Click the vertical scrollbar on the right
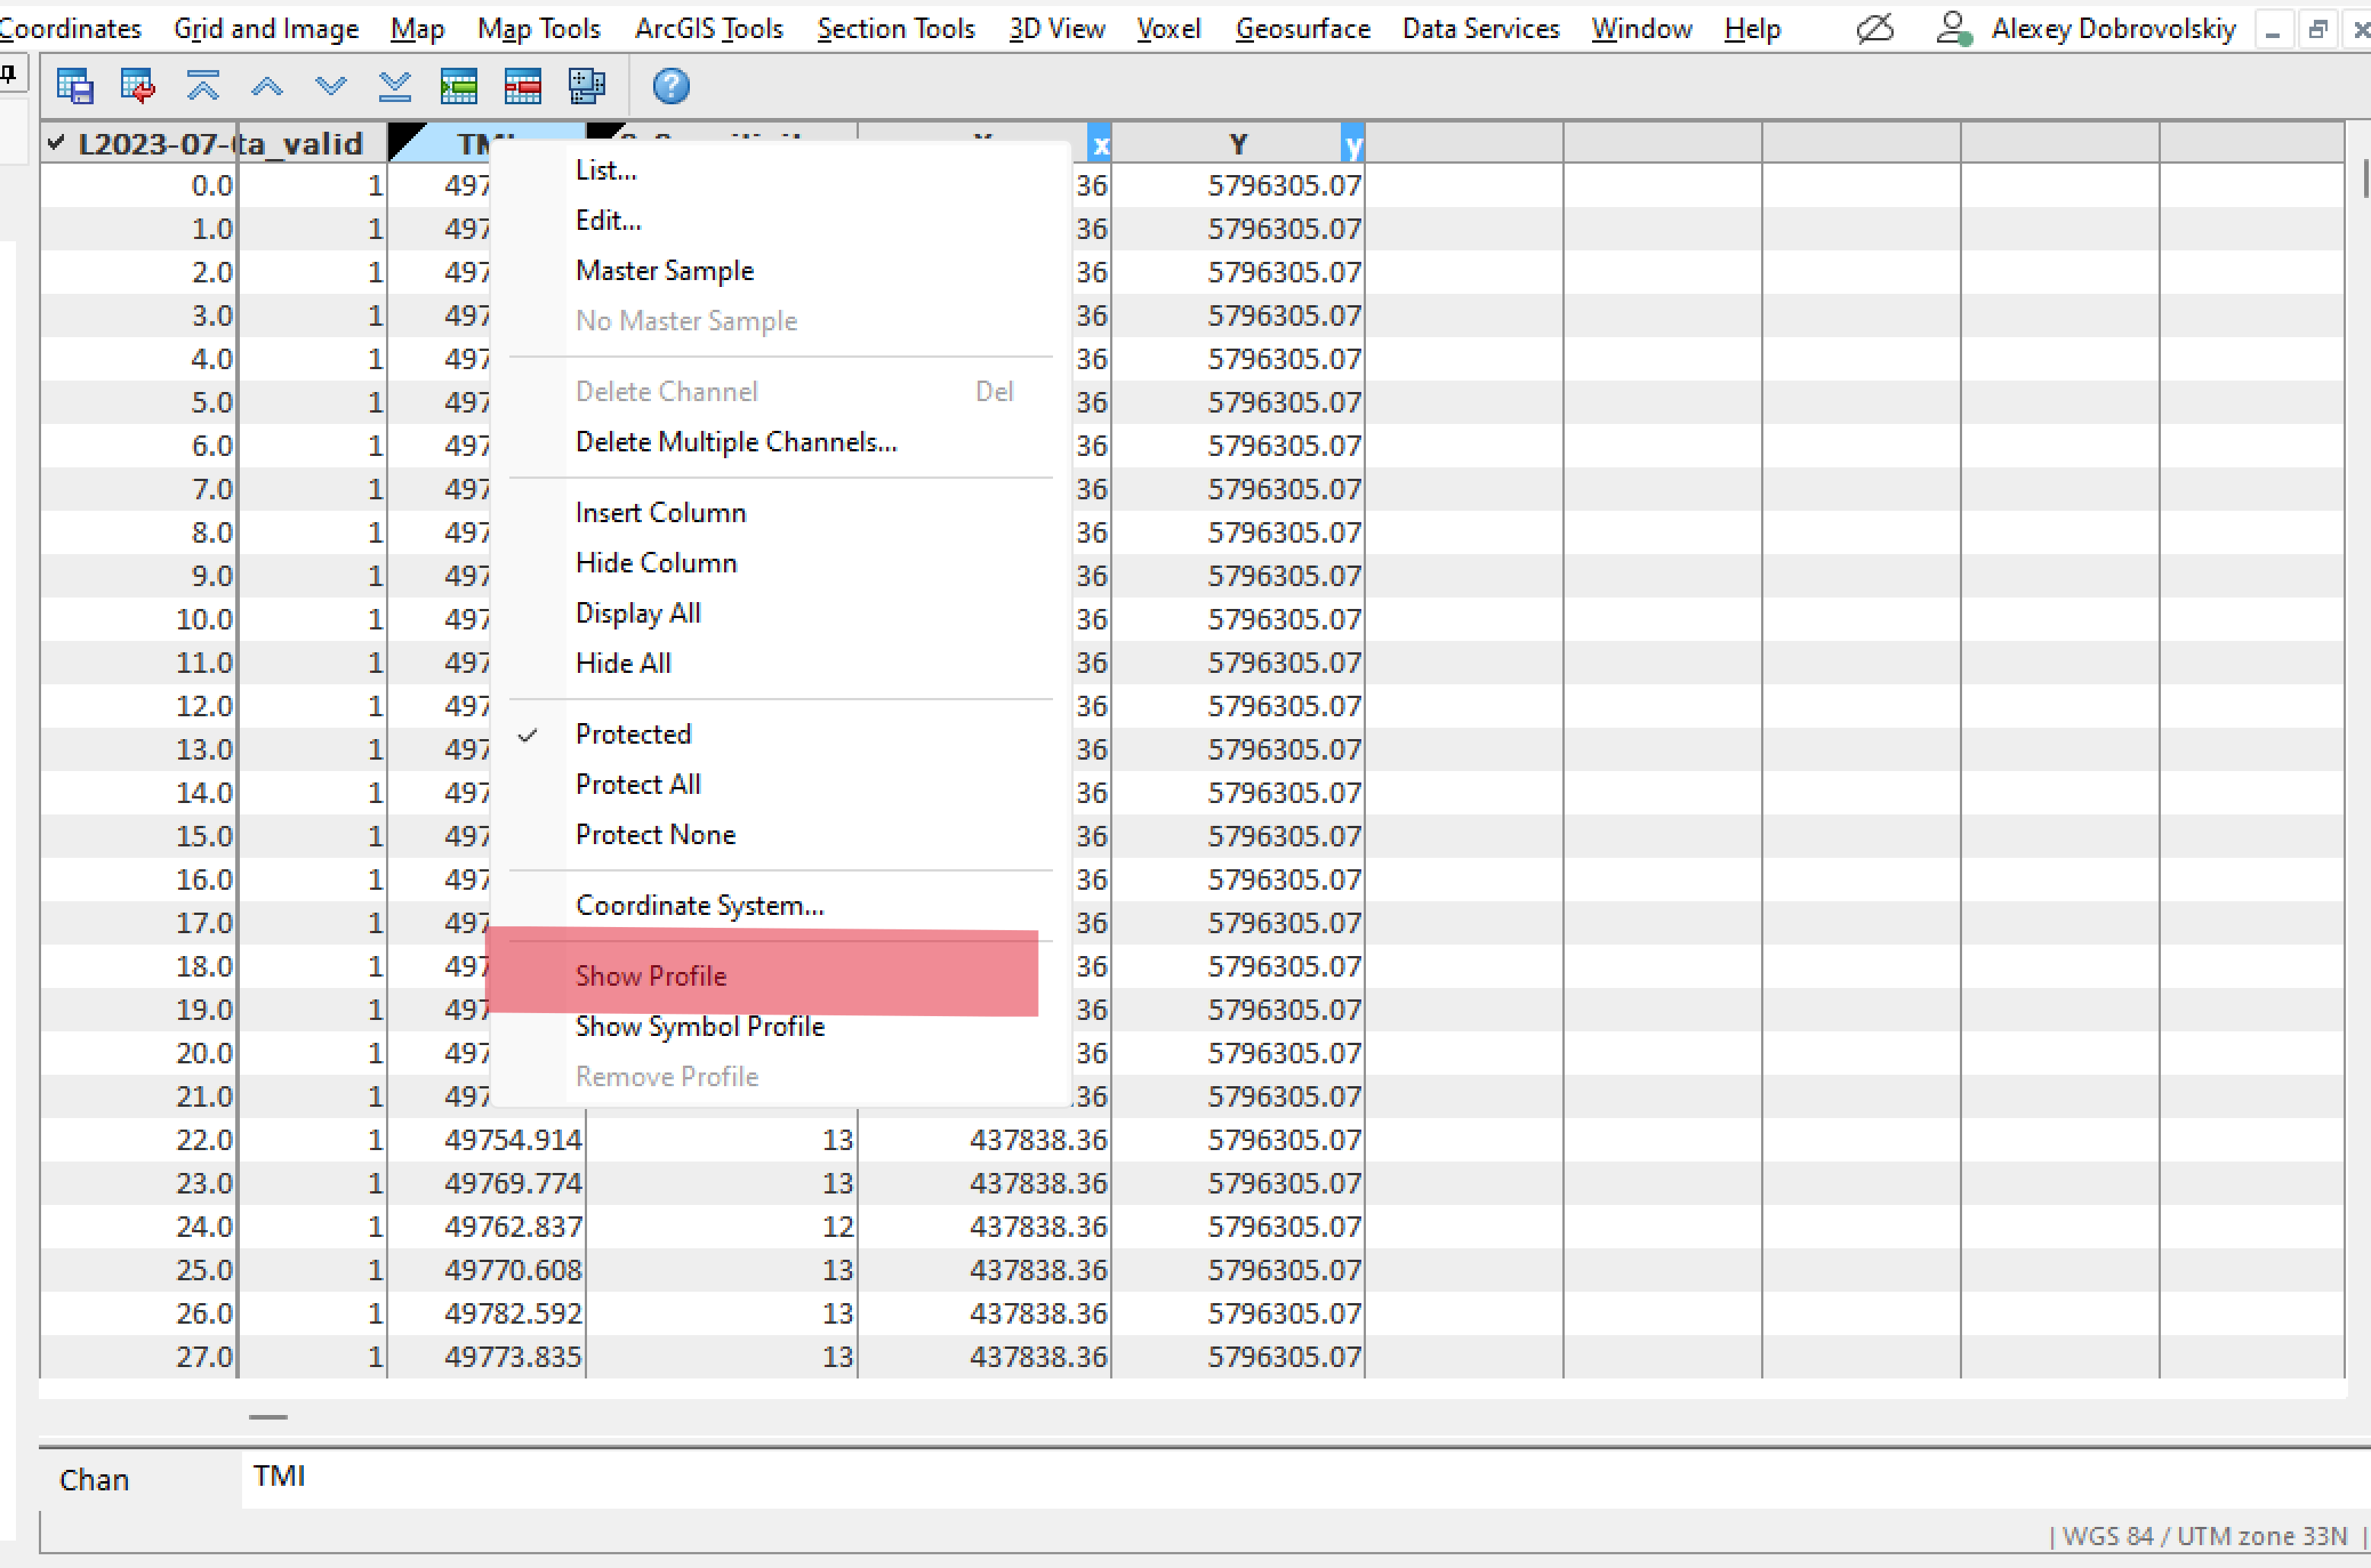 point(2364,180)
